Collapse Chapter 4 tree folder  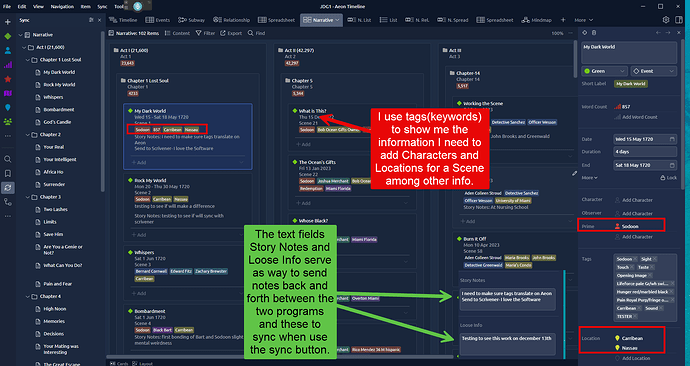(28, 296)
